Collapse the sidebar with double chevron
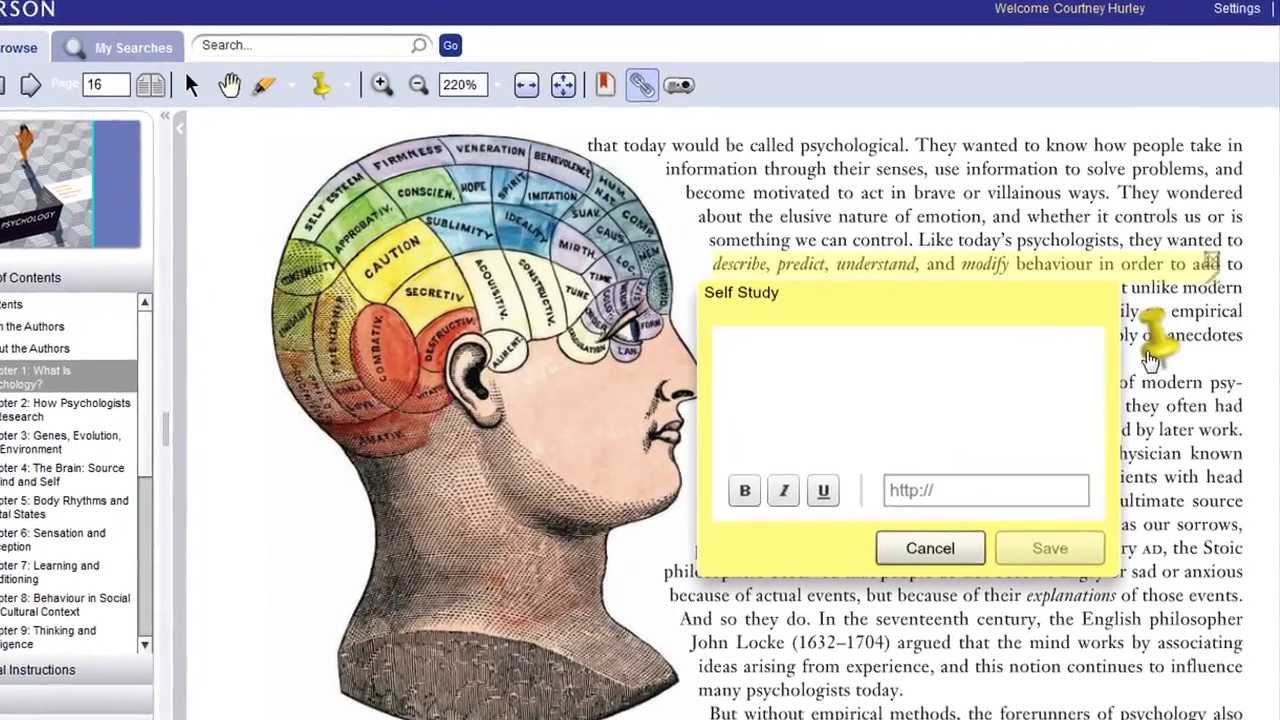Image resolution: width=1280 pixels, height=720 pixels. [x=165, y=117]
